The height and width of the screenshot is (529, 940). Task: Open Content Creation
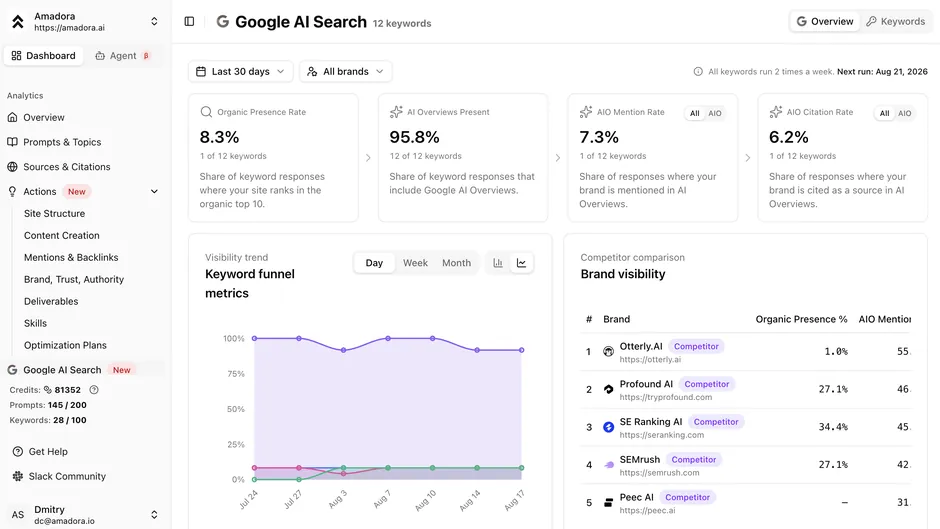coord(62,236)
